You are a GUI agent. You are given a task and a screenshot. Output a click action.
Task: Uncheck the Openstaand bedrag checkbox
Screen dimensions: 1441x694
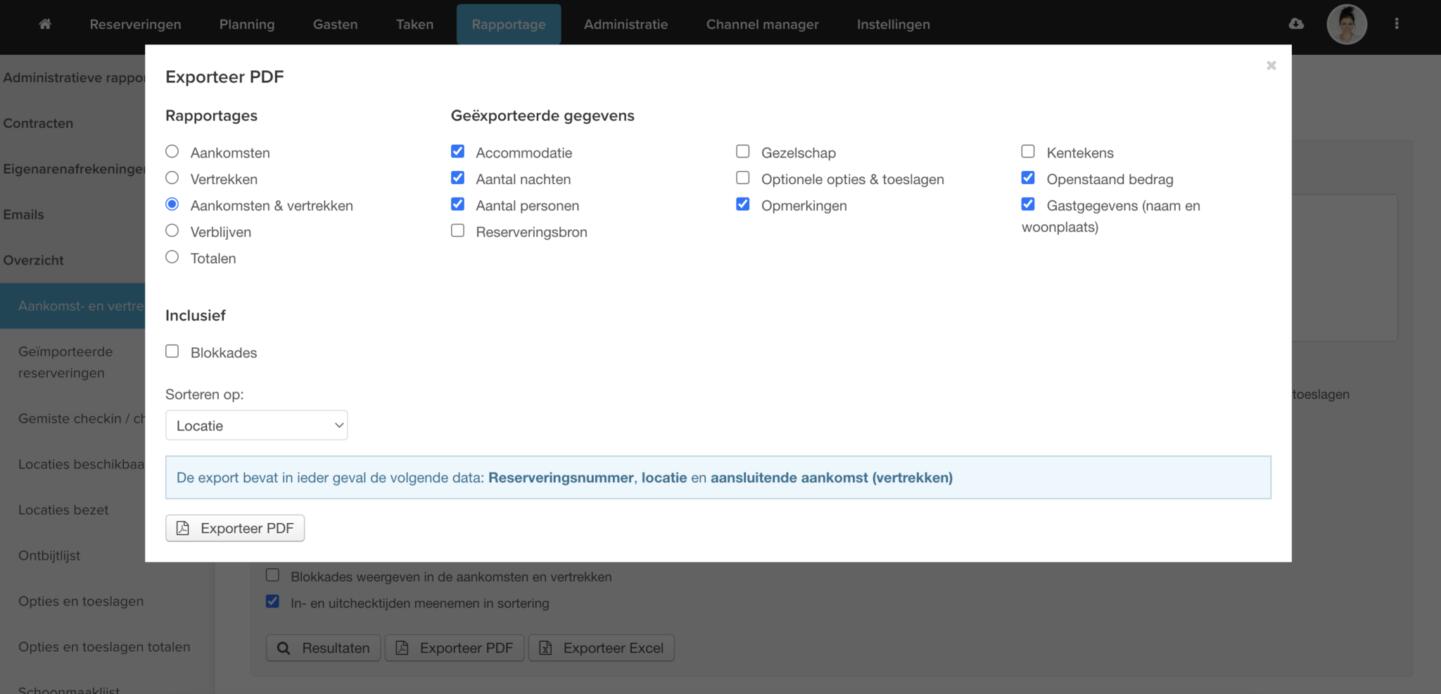pyautogui.click(x=1028, y=178)
